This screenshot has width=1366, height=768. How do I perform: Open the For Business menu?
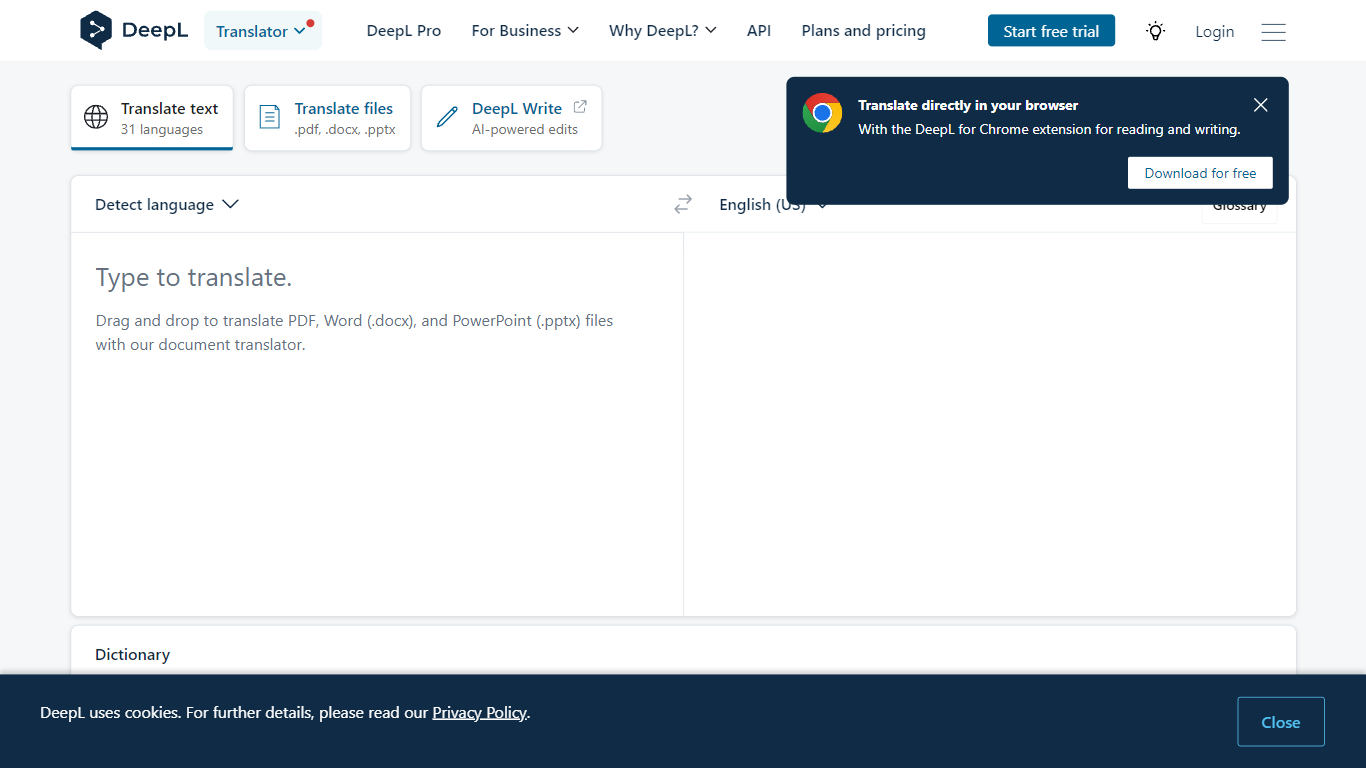pyautogui.click(x=525, y=31)
